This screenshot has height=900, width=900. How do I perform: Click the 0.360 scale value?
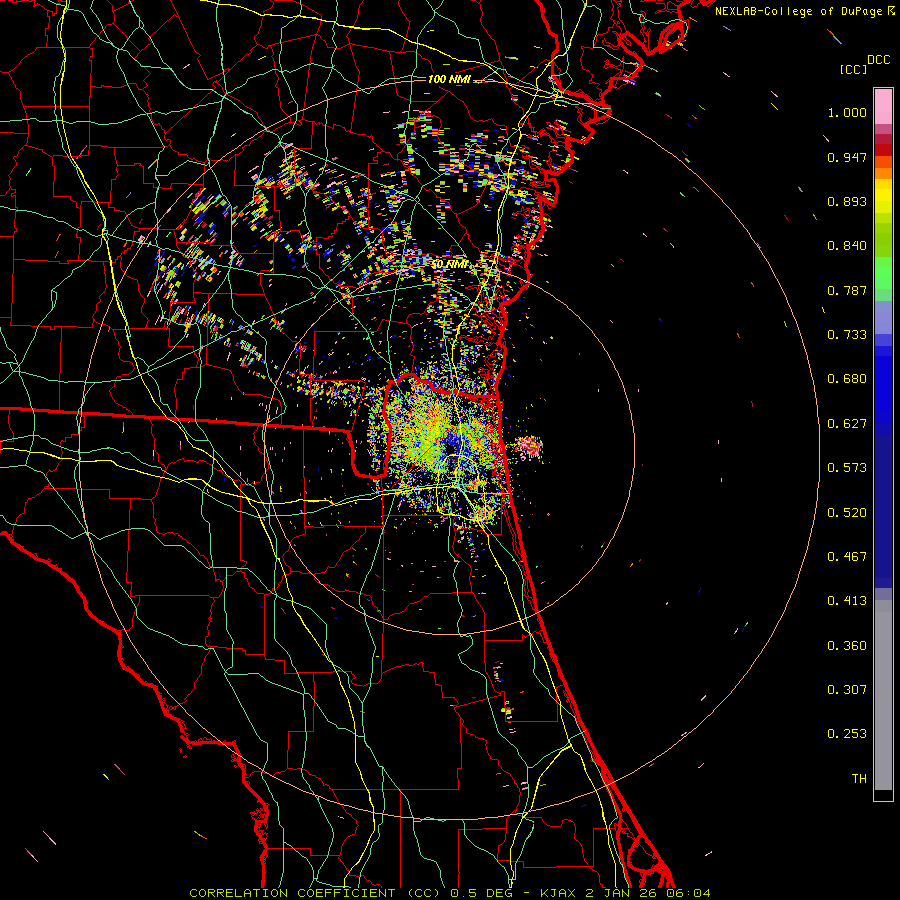pos(847,646)
